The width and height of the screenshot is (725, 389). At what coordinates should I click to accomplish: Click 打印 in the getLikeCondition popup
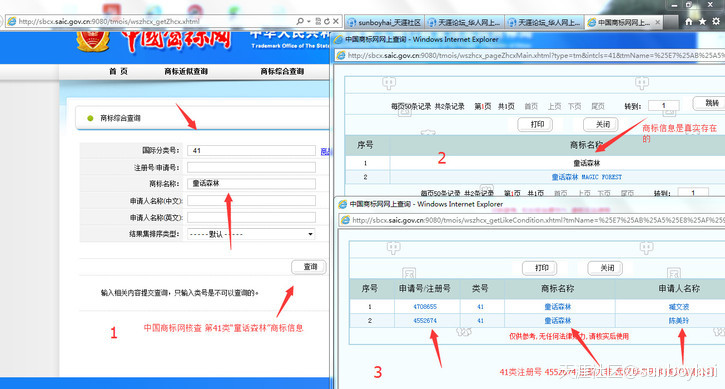[540, 268]
